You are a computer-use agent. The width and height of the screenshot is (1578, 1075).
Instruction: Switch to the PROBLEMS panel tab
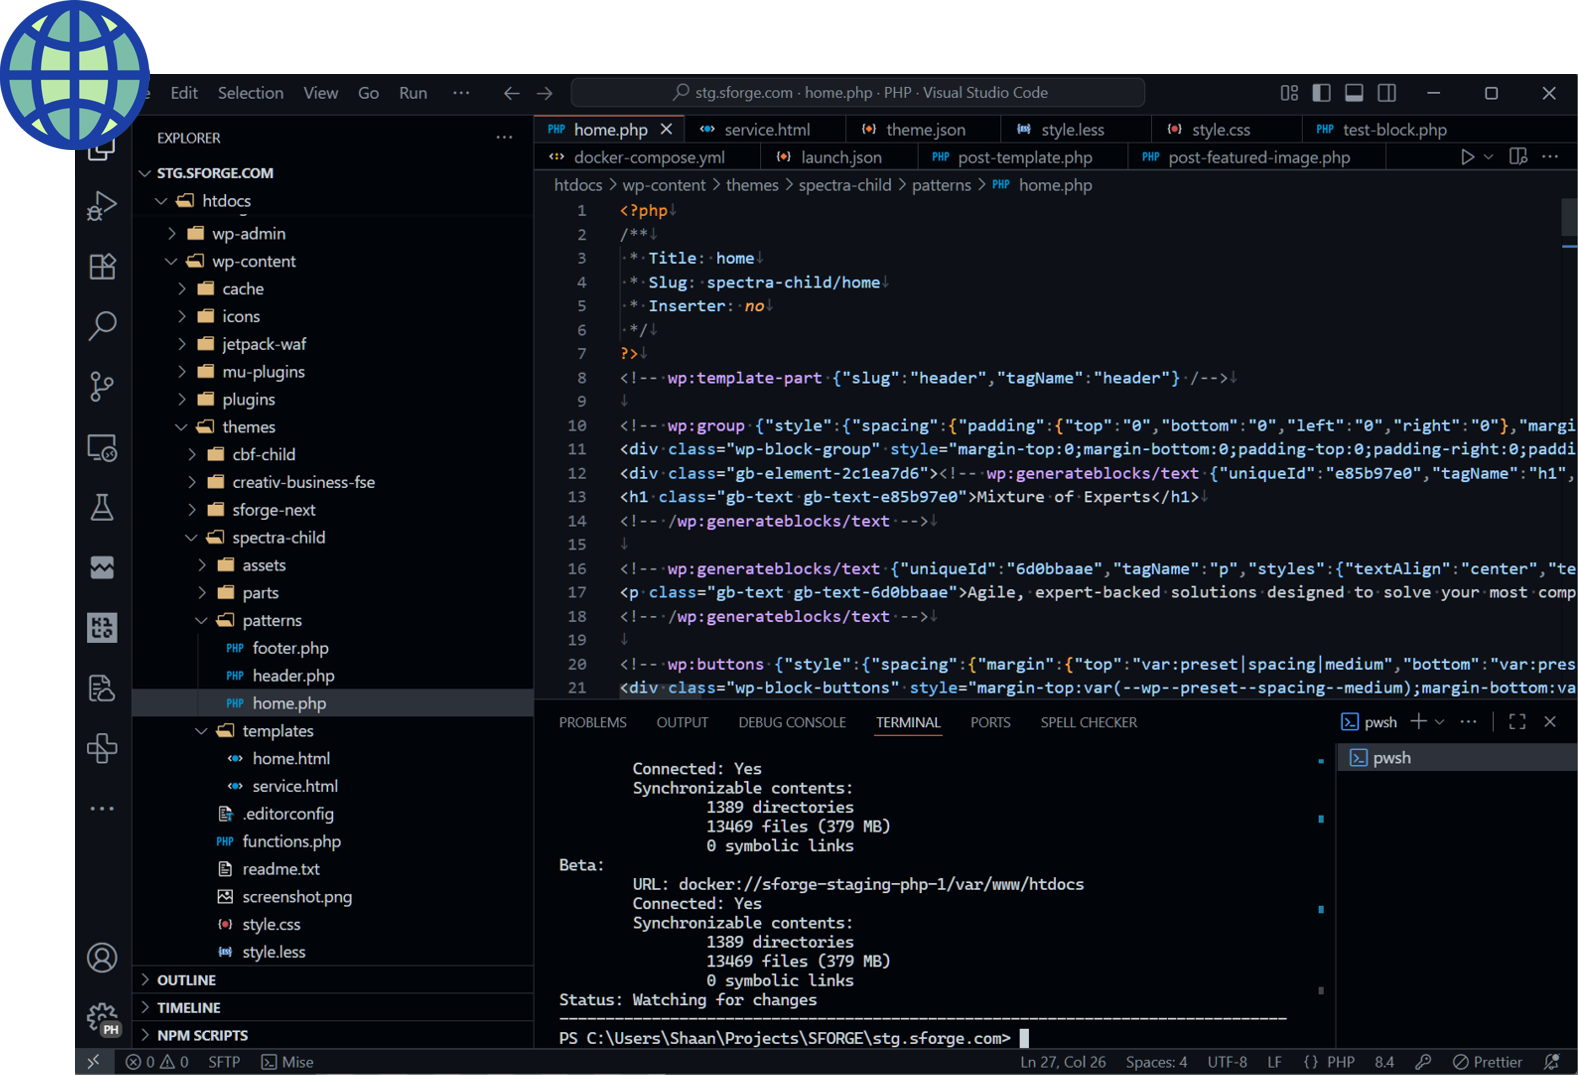pos(592,722)
